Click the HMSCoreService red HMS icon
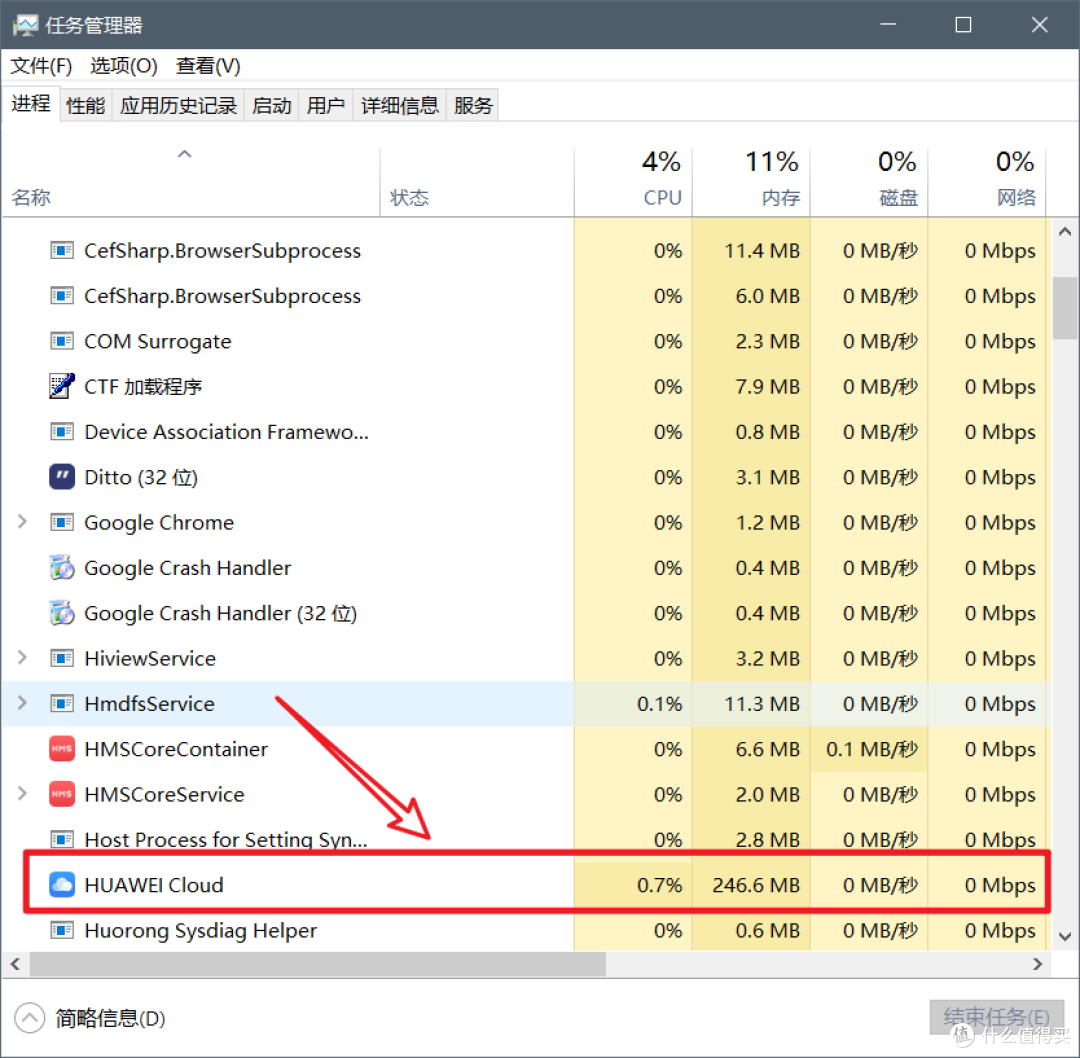The height and width of the screenshot is (1058, 1080). [x=62, y=794]
